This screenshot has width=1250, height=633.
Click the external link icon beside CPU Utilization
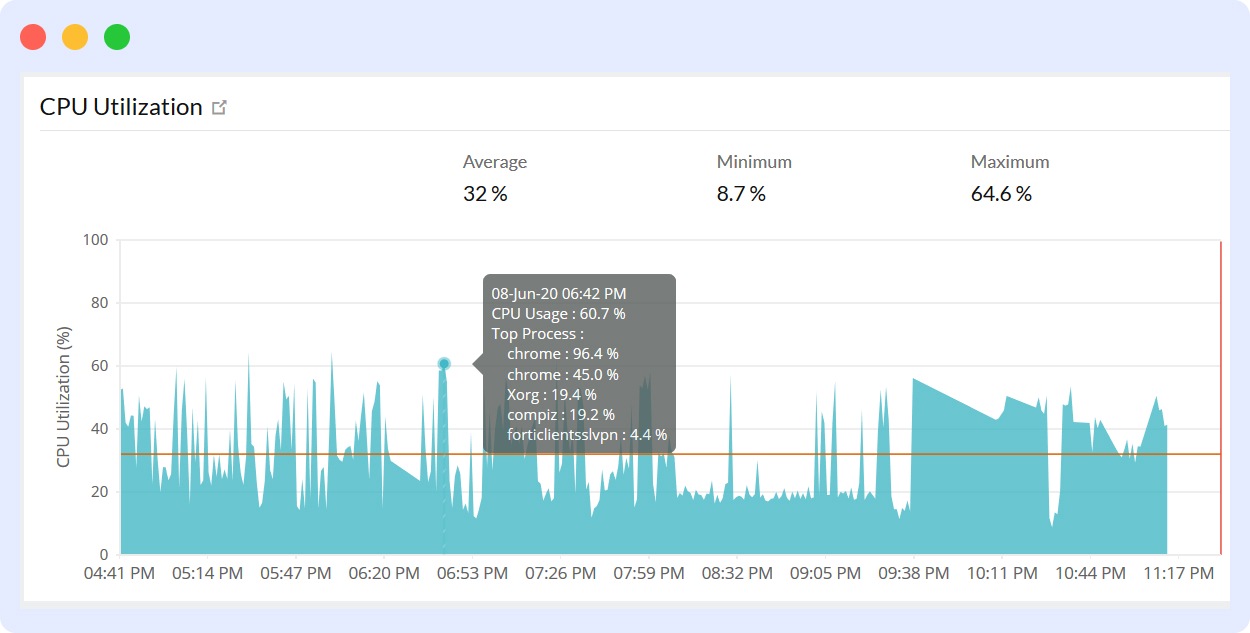coord(221,106)
